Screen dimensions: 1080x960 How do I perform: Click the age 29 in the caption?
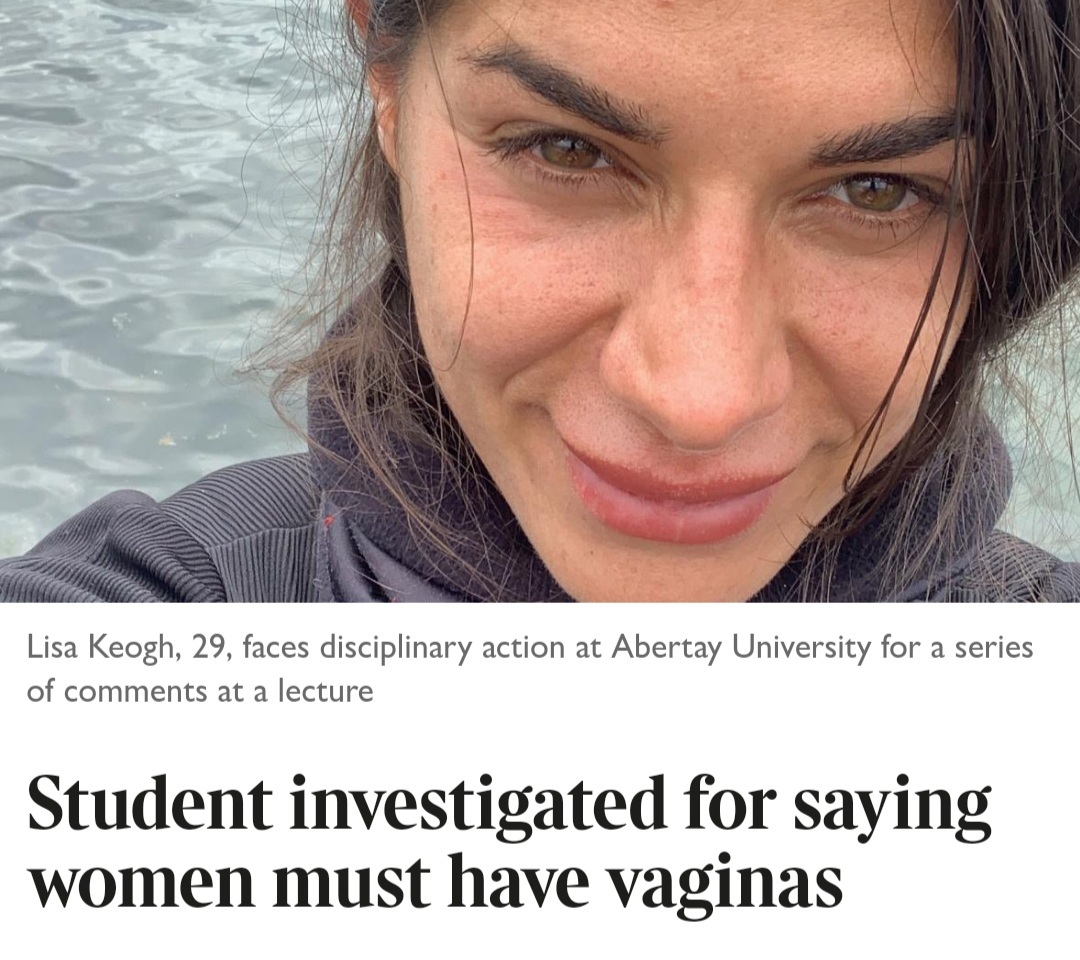coord(206,649)
